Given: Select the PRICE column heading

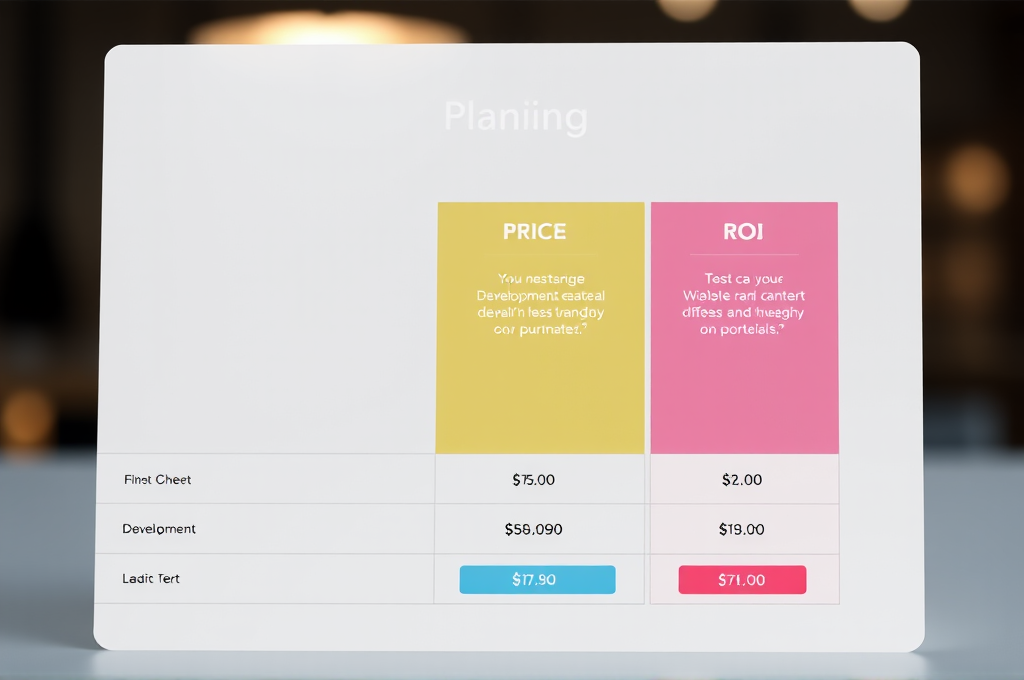Looking at the screenshot, I should point(534,231).
